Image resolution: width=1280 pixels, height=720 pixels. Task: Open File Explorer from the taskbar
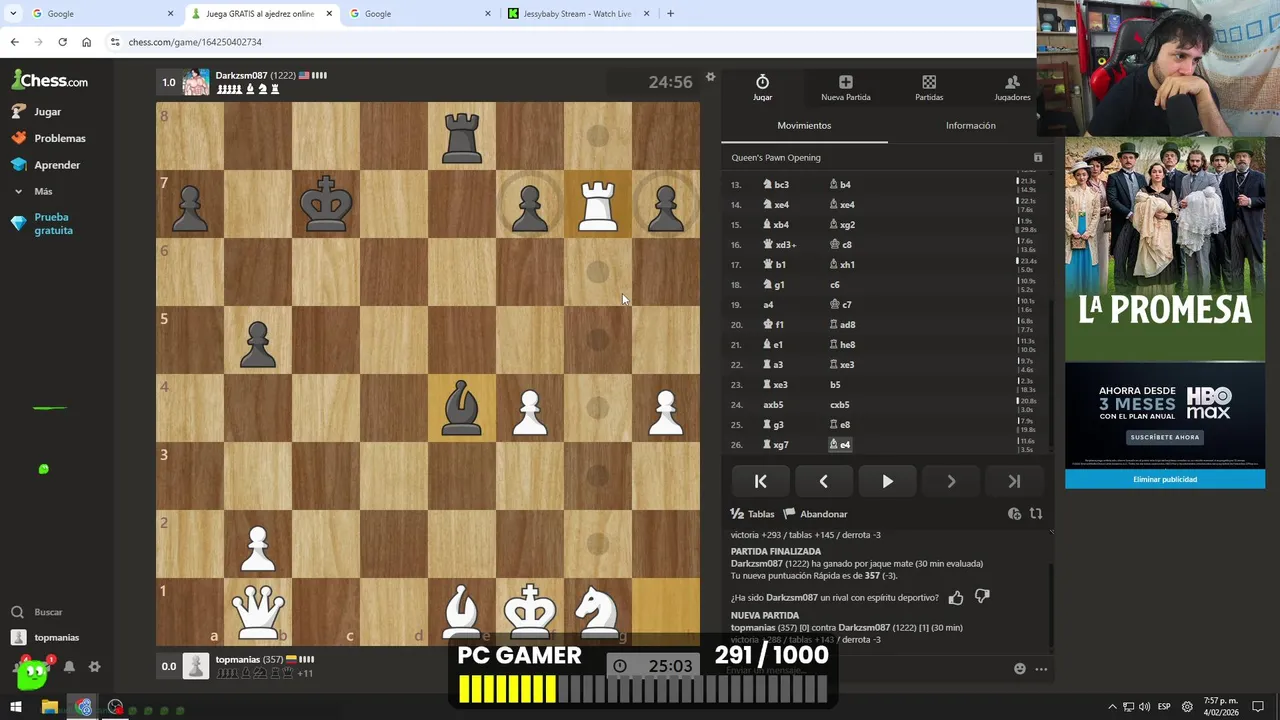click(x=49, y=707)
